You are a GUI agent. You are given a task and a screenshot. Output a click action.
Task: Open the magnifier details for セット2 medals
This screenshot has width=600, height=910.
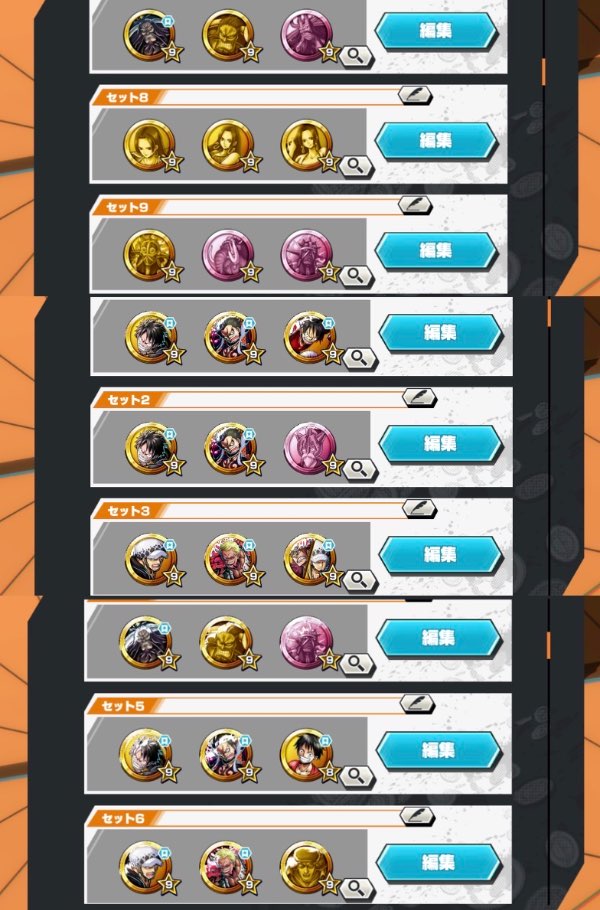point(360,469)
